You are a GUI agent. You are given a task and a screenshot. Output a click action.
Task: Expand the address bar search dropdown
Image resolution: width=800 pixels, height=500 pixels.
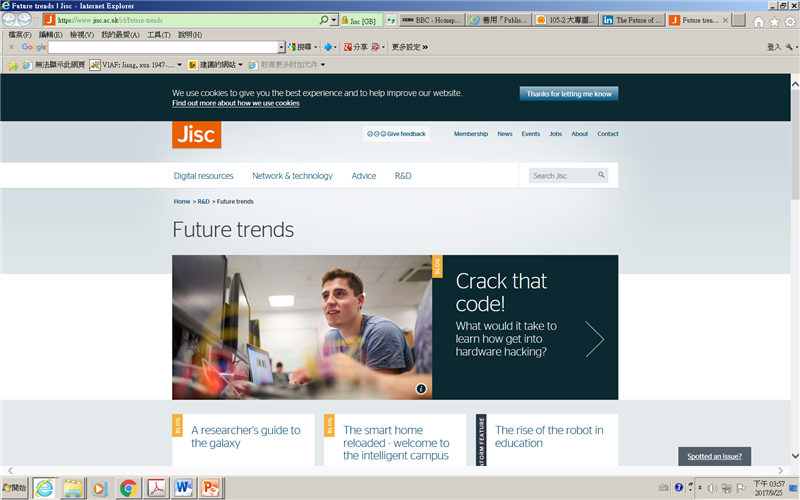(334, 20)
